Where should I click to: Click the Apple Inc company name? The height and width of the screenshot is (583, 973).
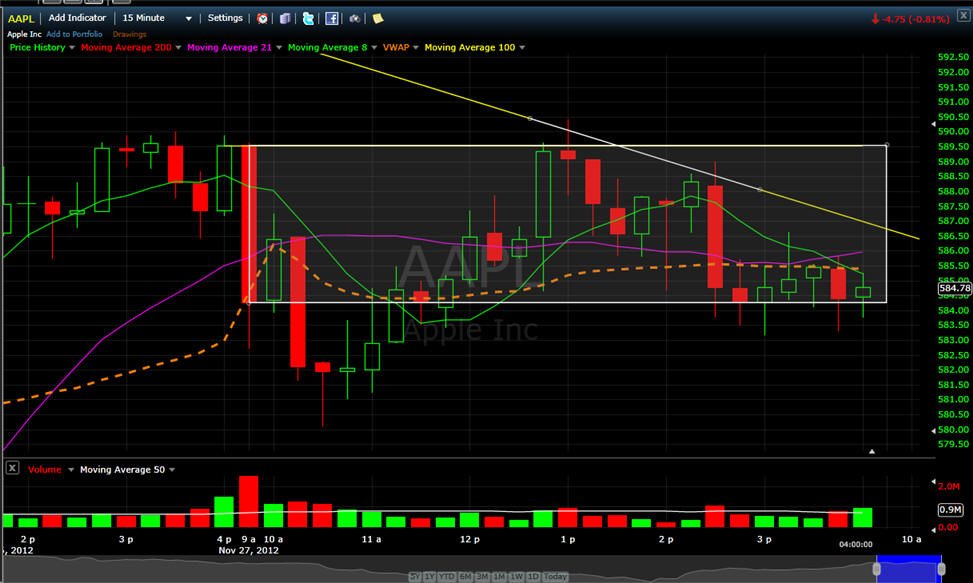pos(24,34)
